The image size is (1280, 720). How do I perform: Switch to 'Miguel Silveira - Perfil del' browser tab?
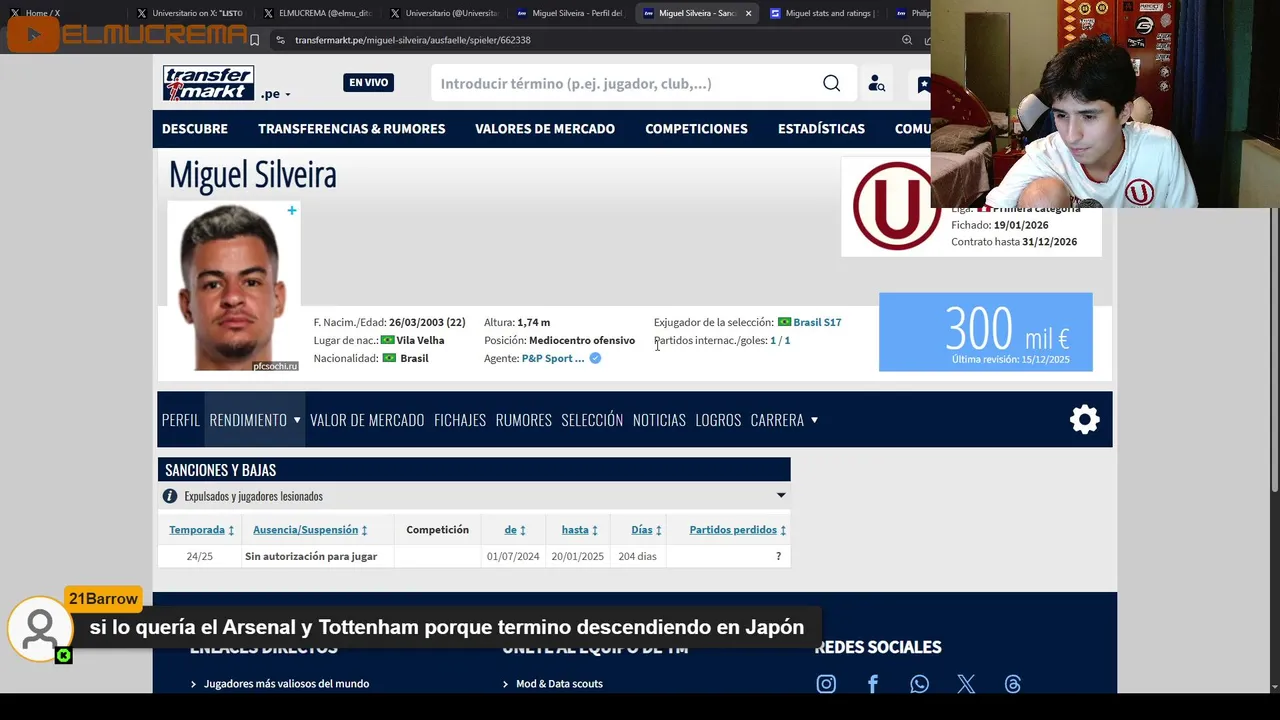point(570,13)
